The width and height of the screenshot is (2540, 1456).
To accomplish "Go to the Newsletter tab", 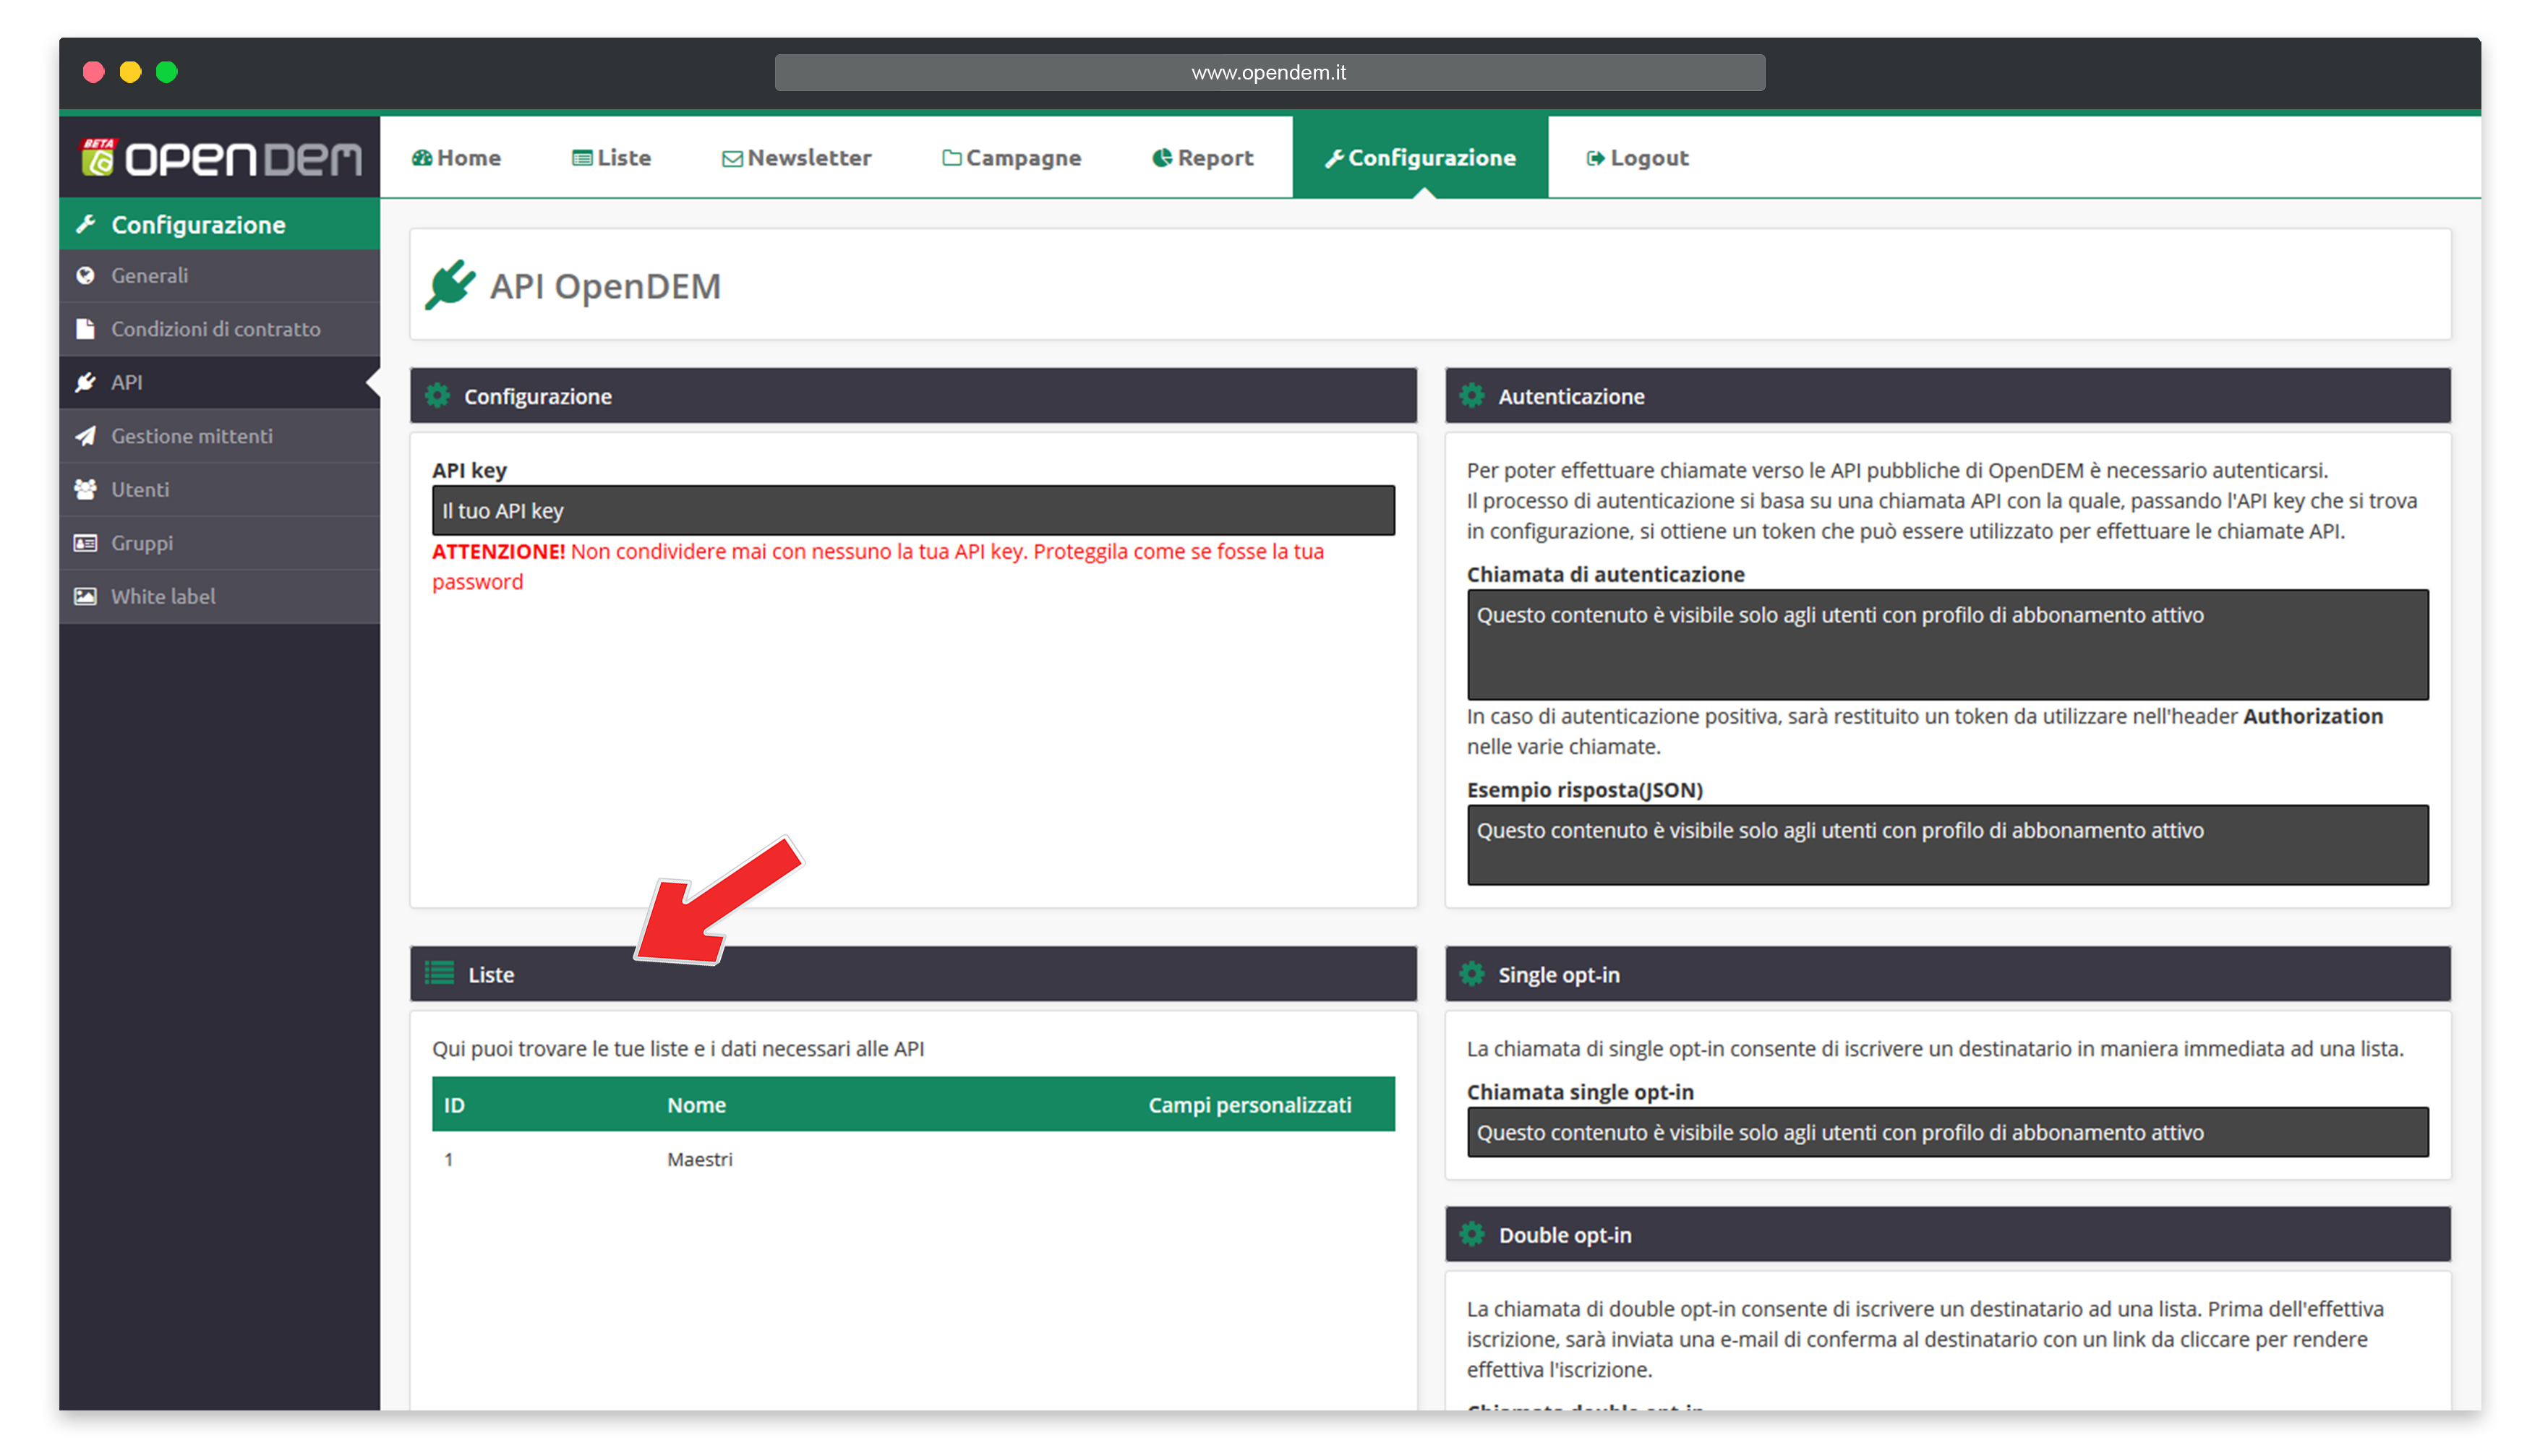I will point(797,158).
